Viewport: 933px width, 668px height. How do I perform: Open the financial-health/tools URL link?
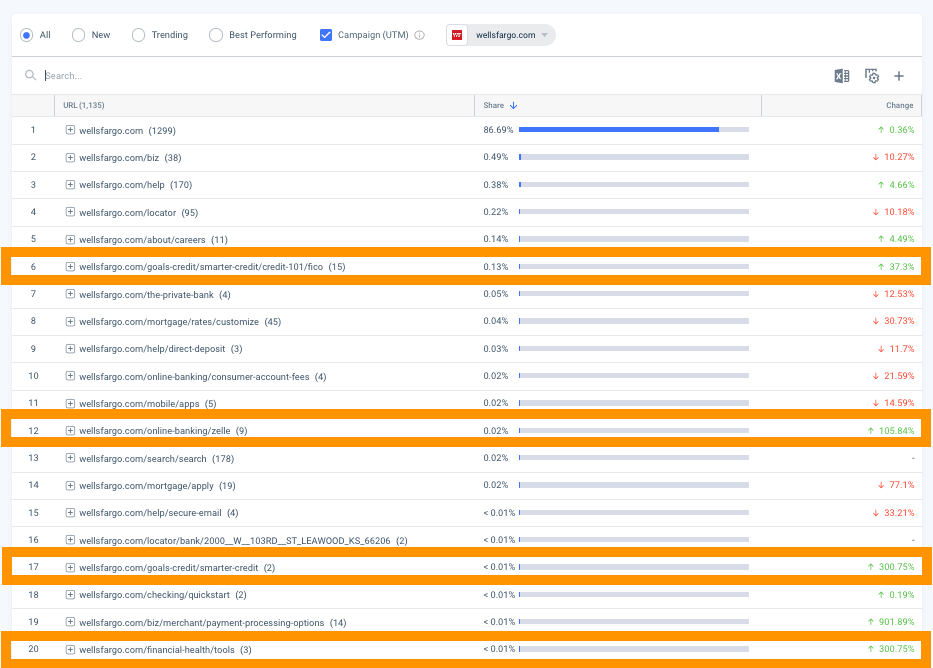tap(156, 650)
